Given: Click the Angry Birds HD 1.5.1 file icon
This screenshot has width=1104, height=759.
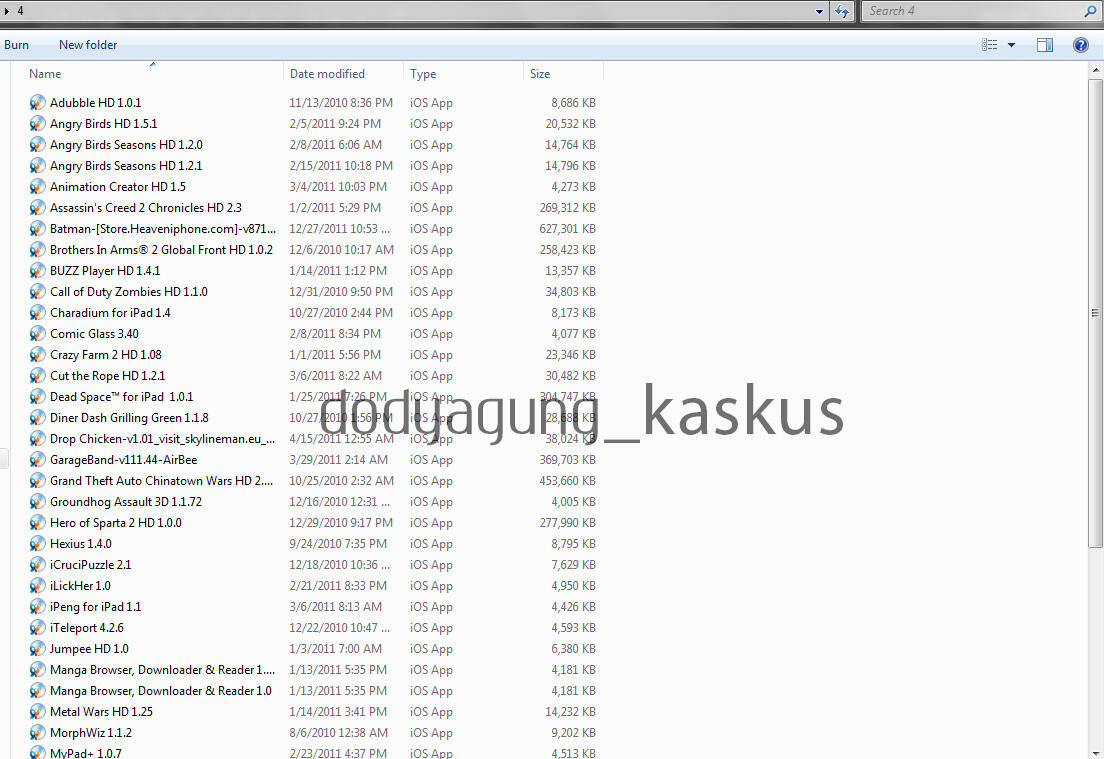Looking at the screenshot, I should pyautogui.click(x=37, y=124).
